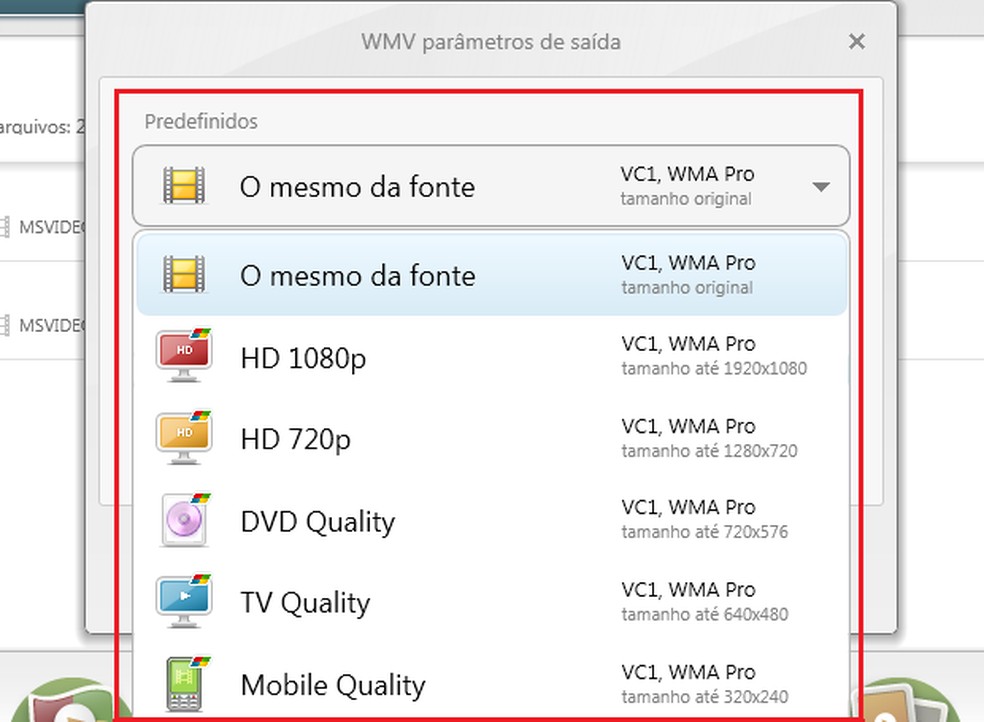Click the 'tamanho até 320x240' description
This screenshot has width=984, height=722.
coord(704,696)
